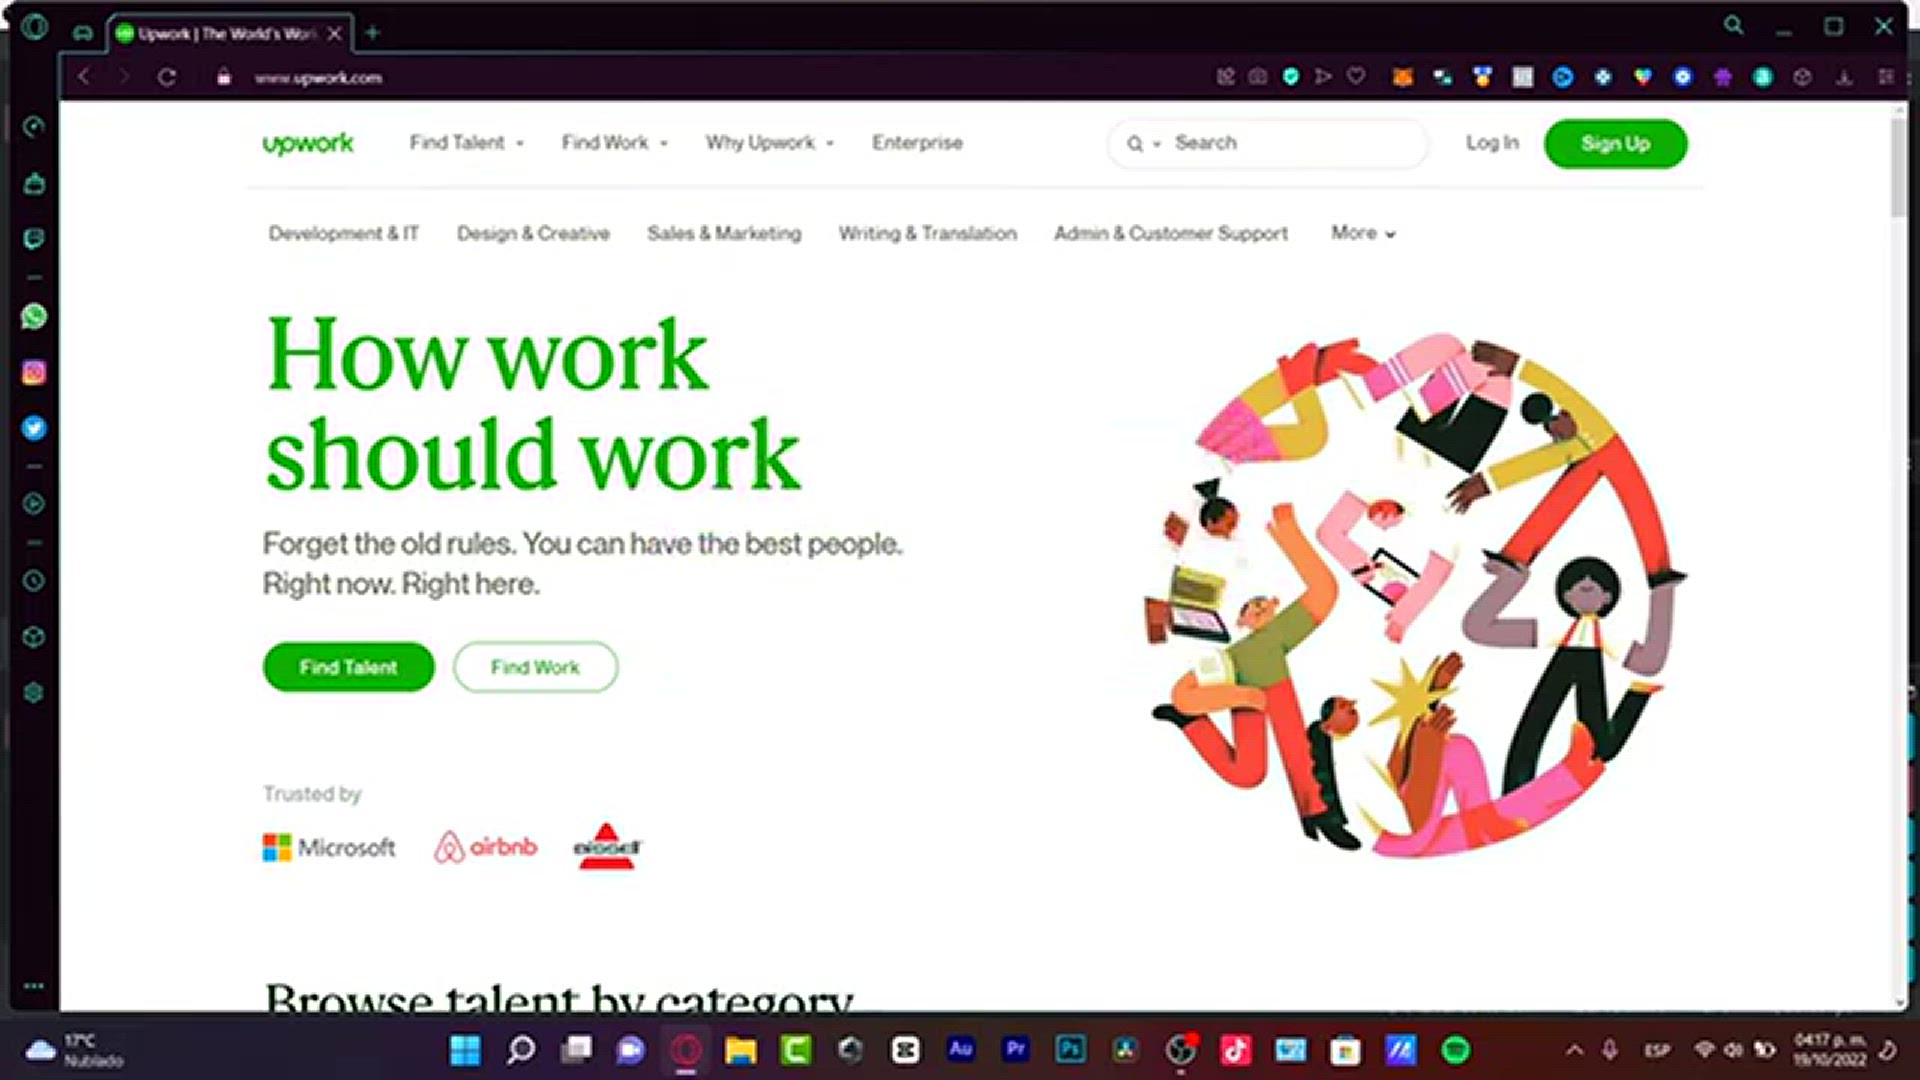Launch Spotify from the taskbar
The image size is (1920, 1080).
pos(1456,1049)
